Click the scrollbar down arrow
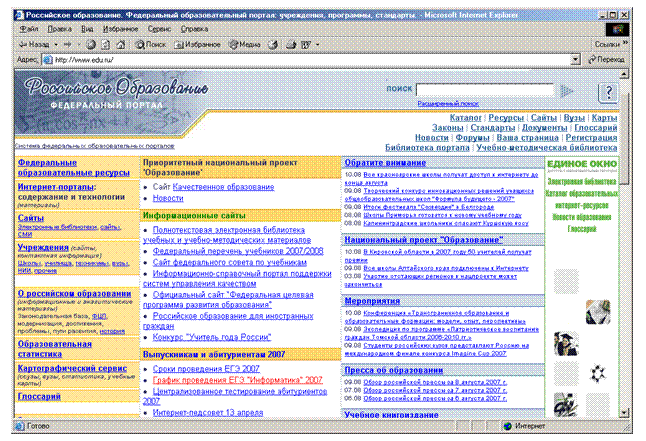Image resolution: width=646 pixels, height=441 pixels. click(624, 413)
